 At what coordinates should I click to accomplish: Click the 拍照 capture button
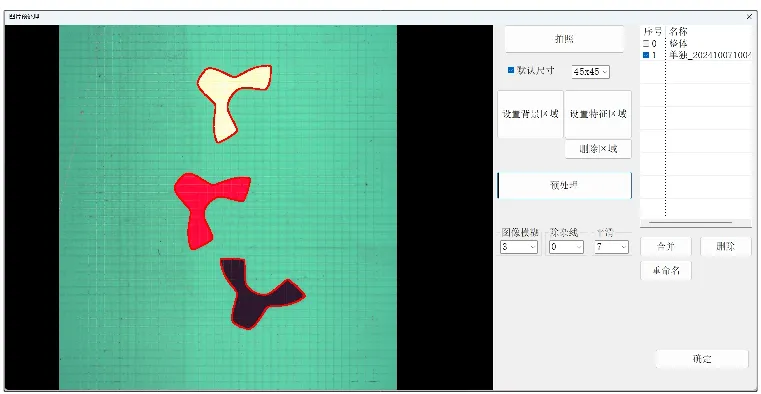(564, 39)
